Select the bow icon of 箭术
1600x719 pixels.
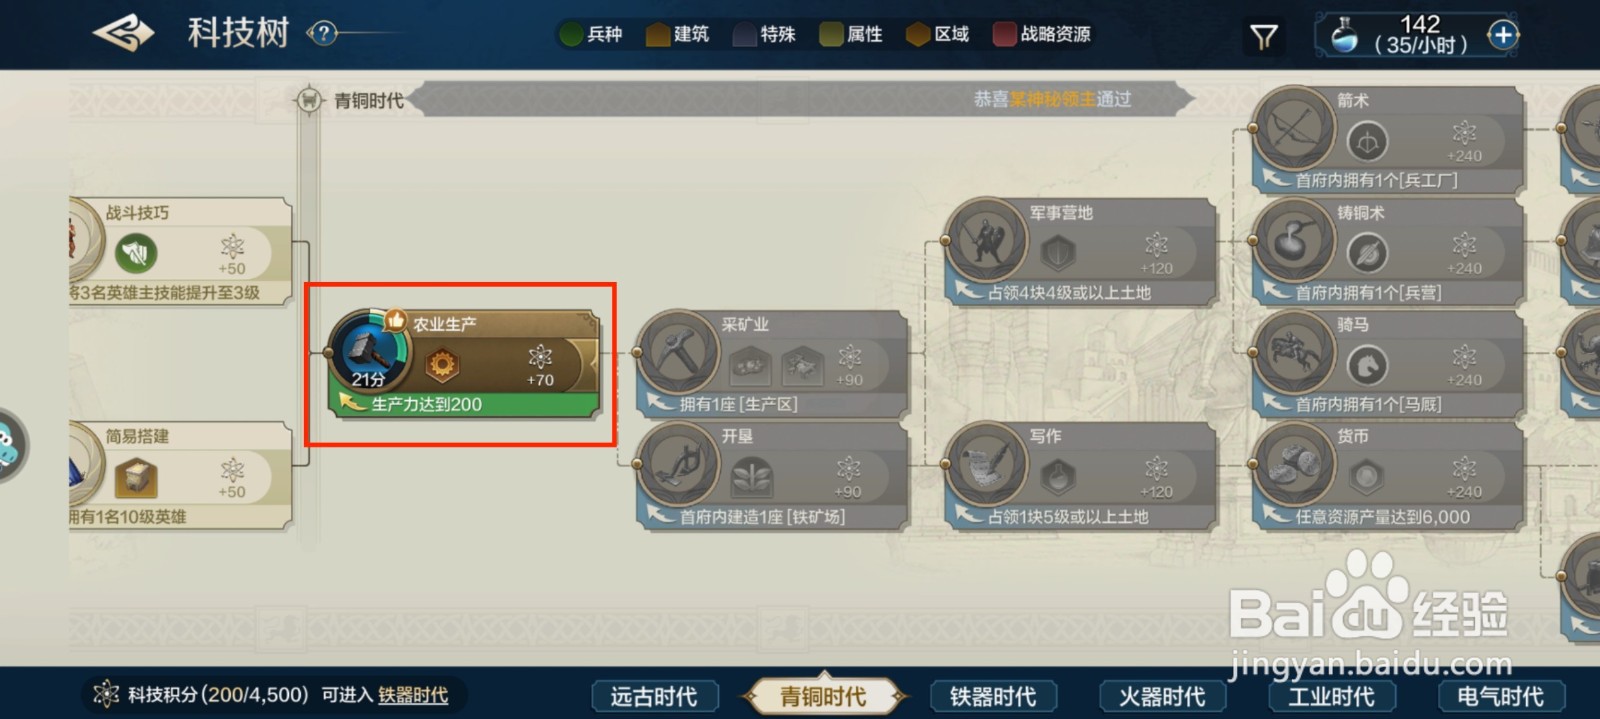[x=1294, y=128]
